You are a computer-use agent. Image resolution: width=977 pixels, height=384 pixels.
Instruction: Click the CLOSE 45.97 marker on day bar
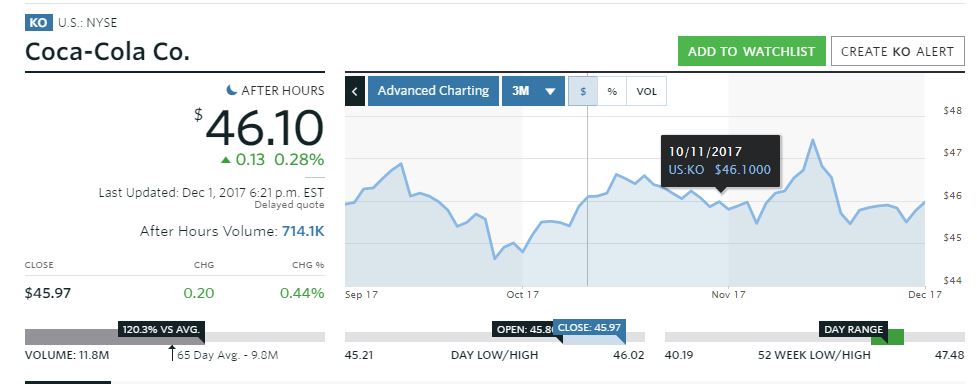coord(589,328)
